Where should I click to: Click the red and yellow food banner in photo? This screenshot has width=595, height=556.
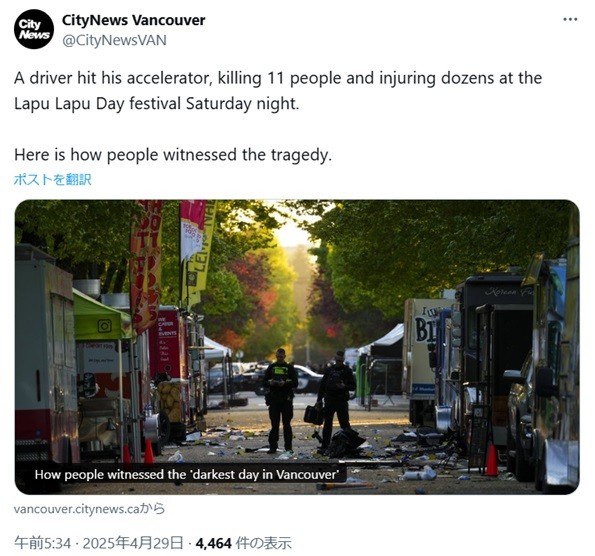click(x=146, y=266)
